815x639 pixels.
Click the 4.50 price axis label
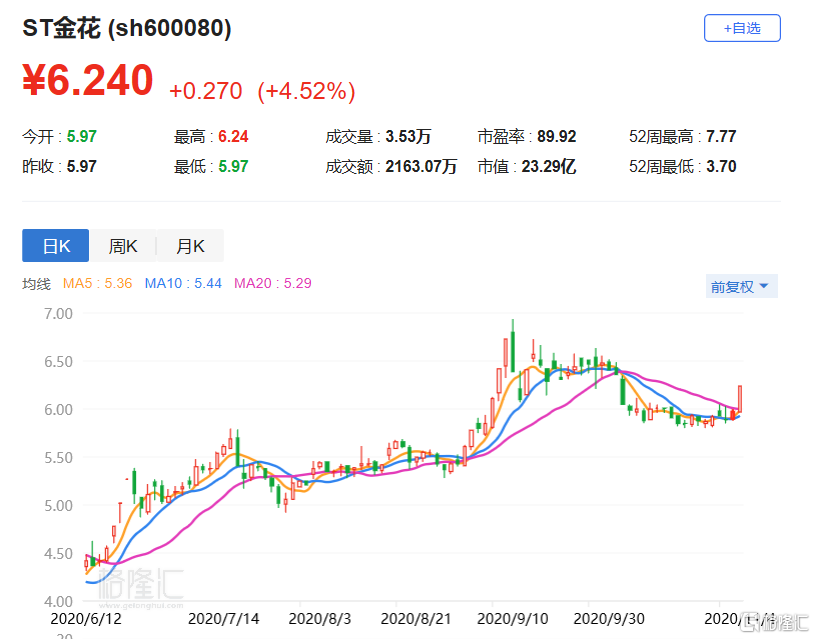pos(58,554)
